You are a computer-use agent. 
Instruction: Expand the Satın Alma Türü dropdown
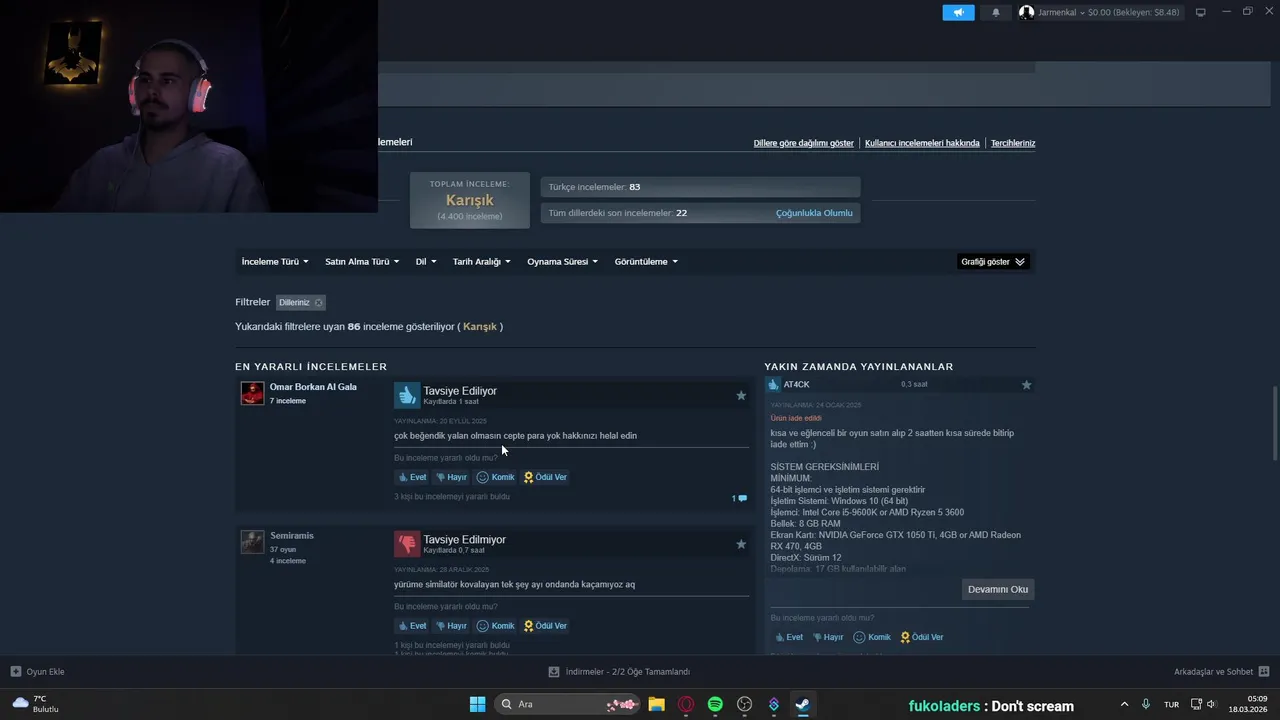[362, 262]
